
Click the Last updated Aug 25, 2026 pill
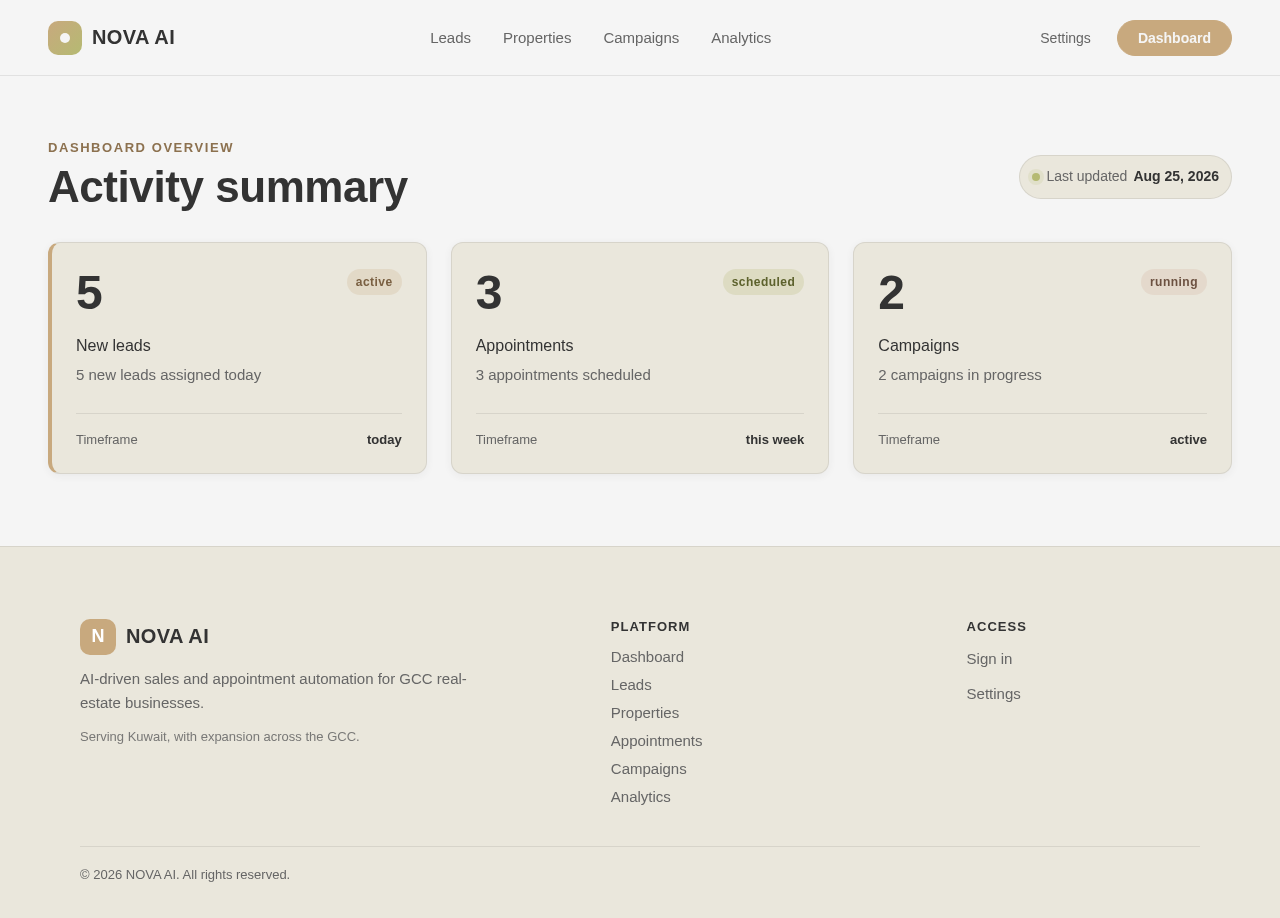[1125, 177]
